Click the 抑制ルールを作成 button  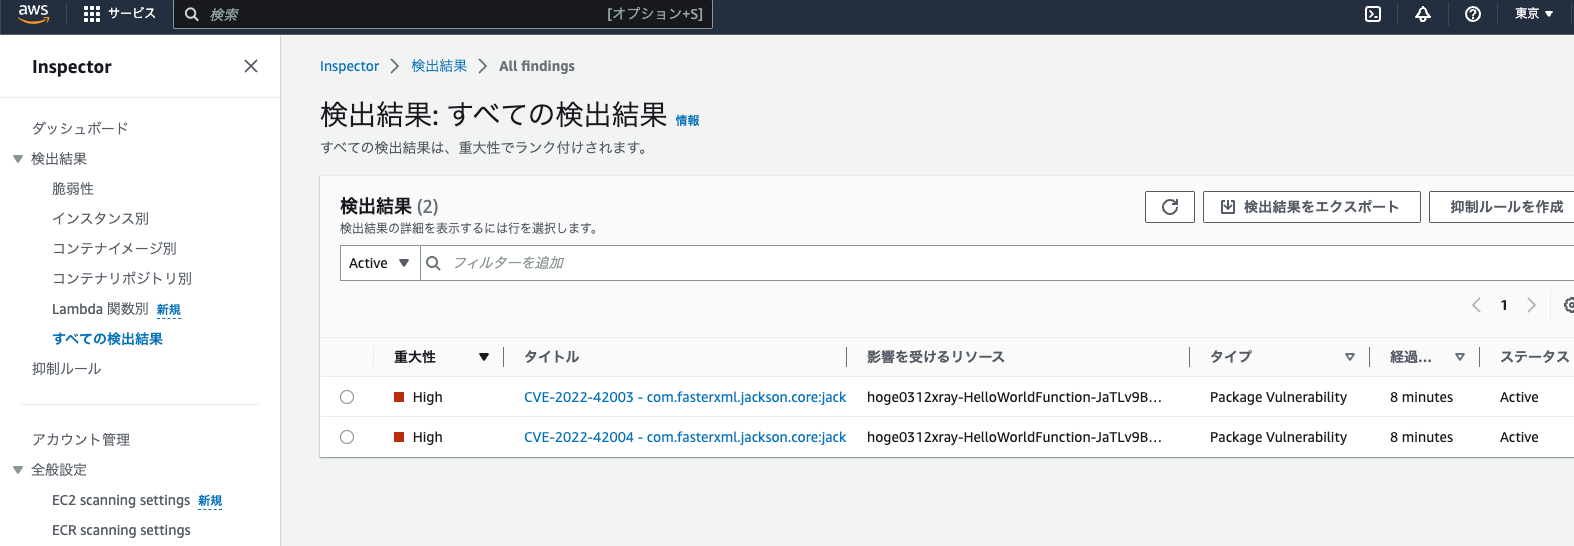(1502, 207)
